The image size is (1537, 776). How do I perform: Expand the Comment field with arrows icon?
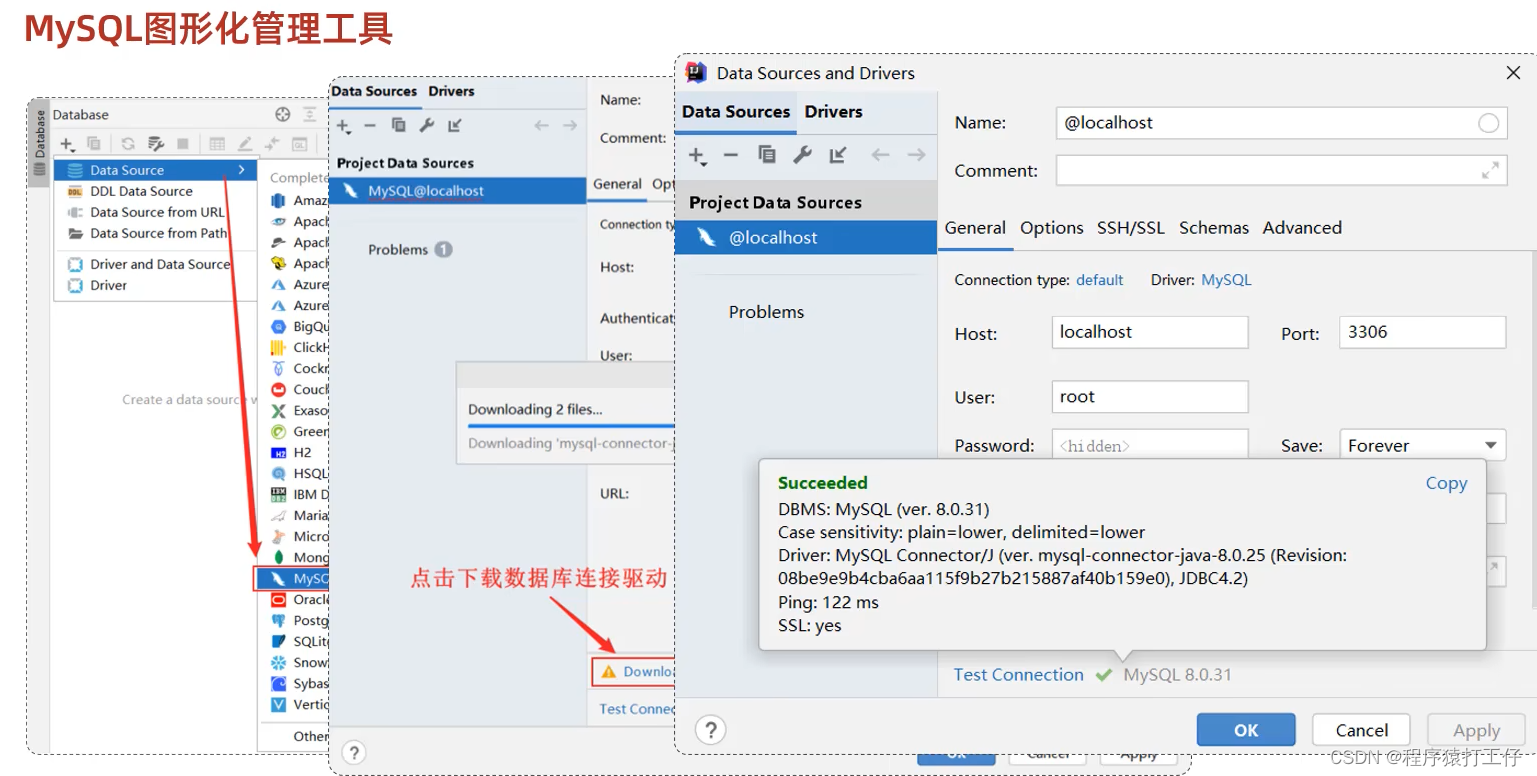tap(1490, 170)
